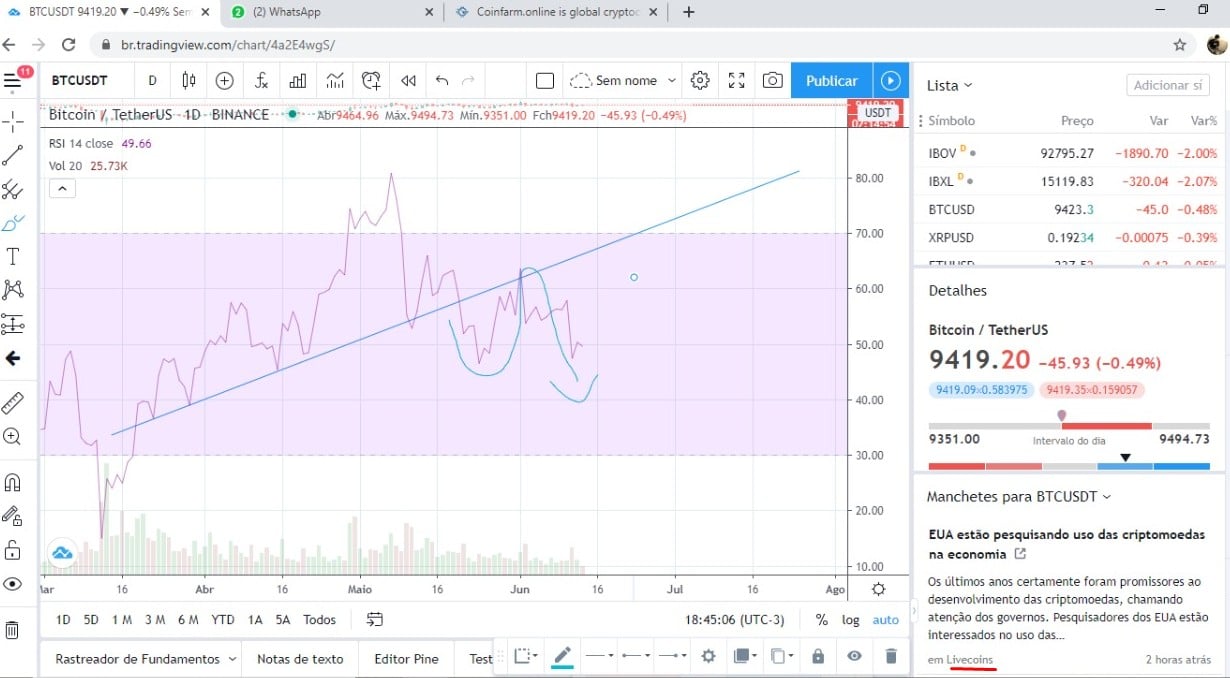
Task: Toggle log scale
Action: click(850, 620)
